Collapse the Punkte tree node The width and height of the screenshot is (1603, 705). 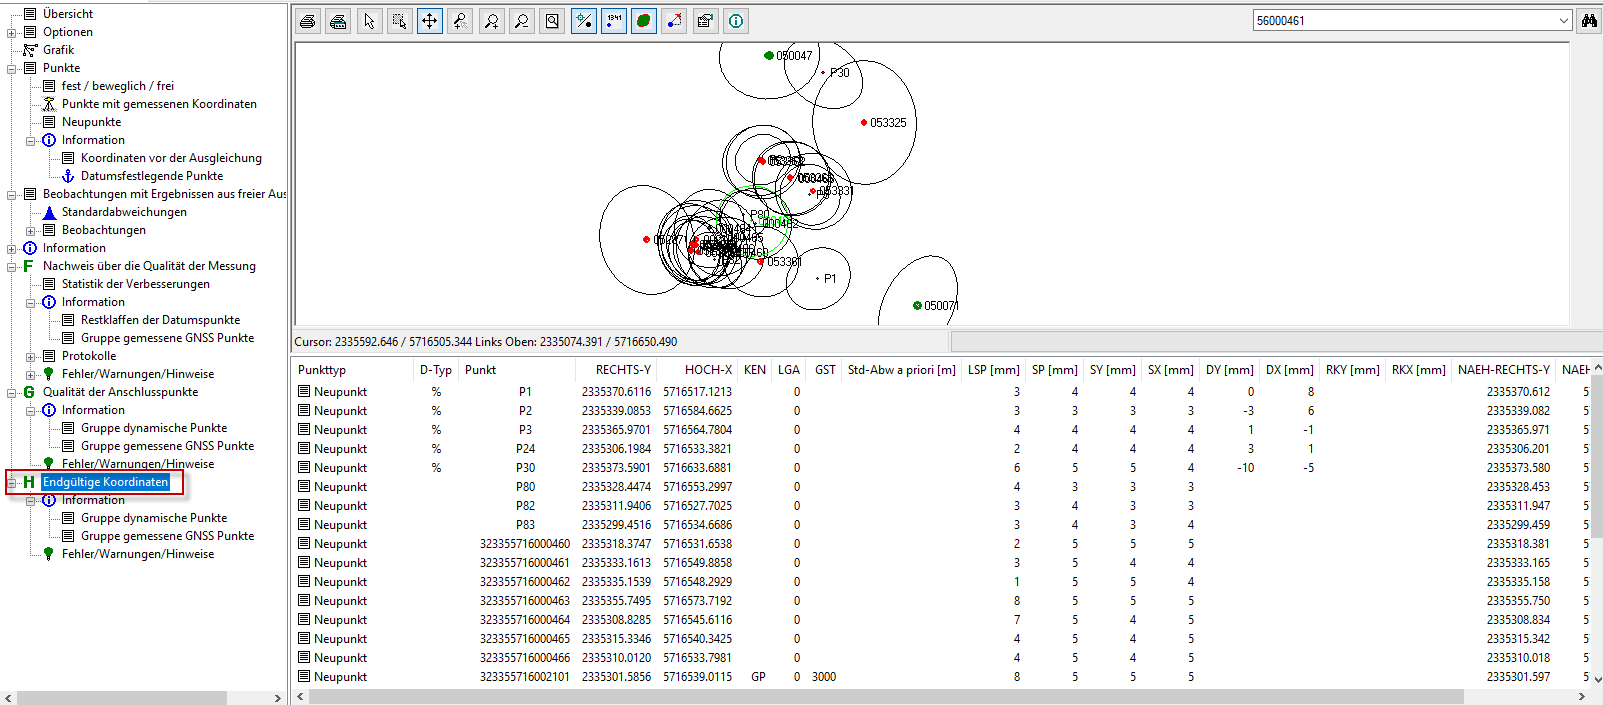[x=12, y=68]
